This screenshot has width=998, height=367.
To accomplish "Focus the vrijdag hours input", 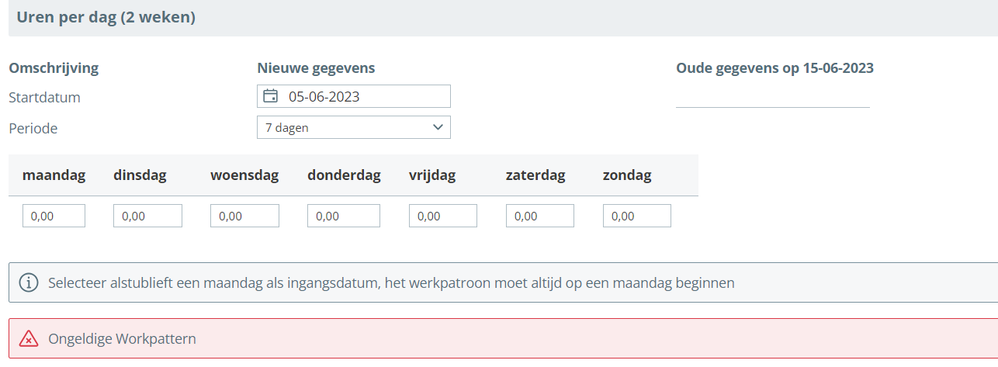I will (443, 216).
